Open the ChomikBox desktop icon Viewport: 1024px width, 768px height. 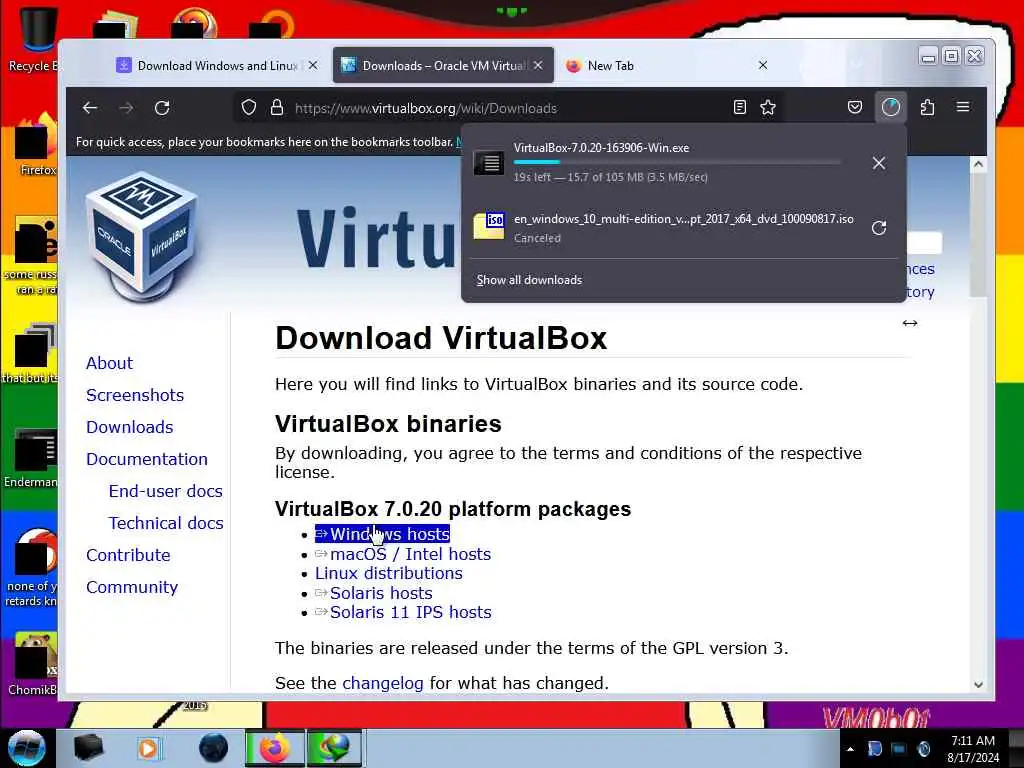pyautogui.click(x=33, y=663)
